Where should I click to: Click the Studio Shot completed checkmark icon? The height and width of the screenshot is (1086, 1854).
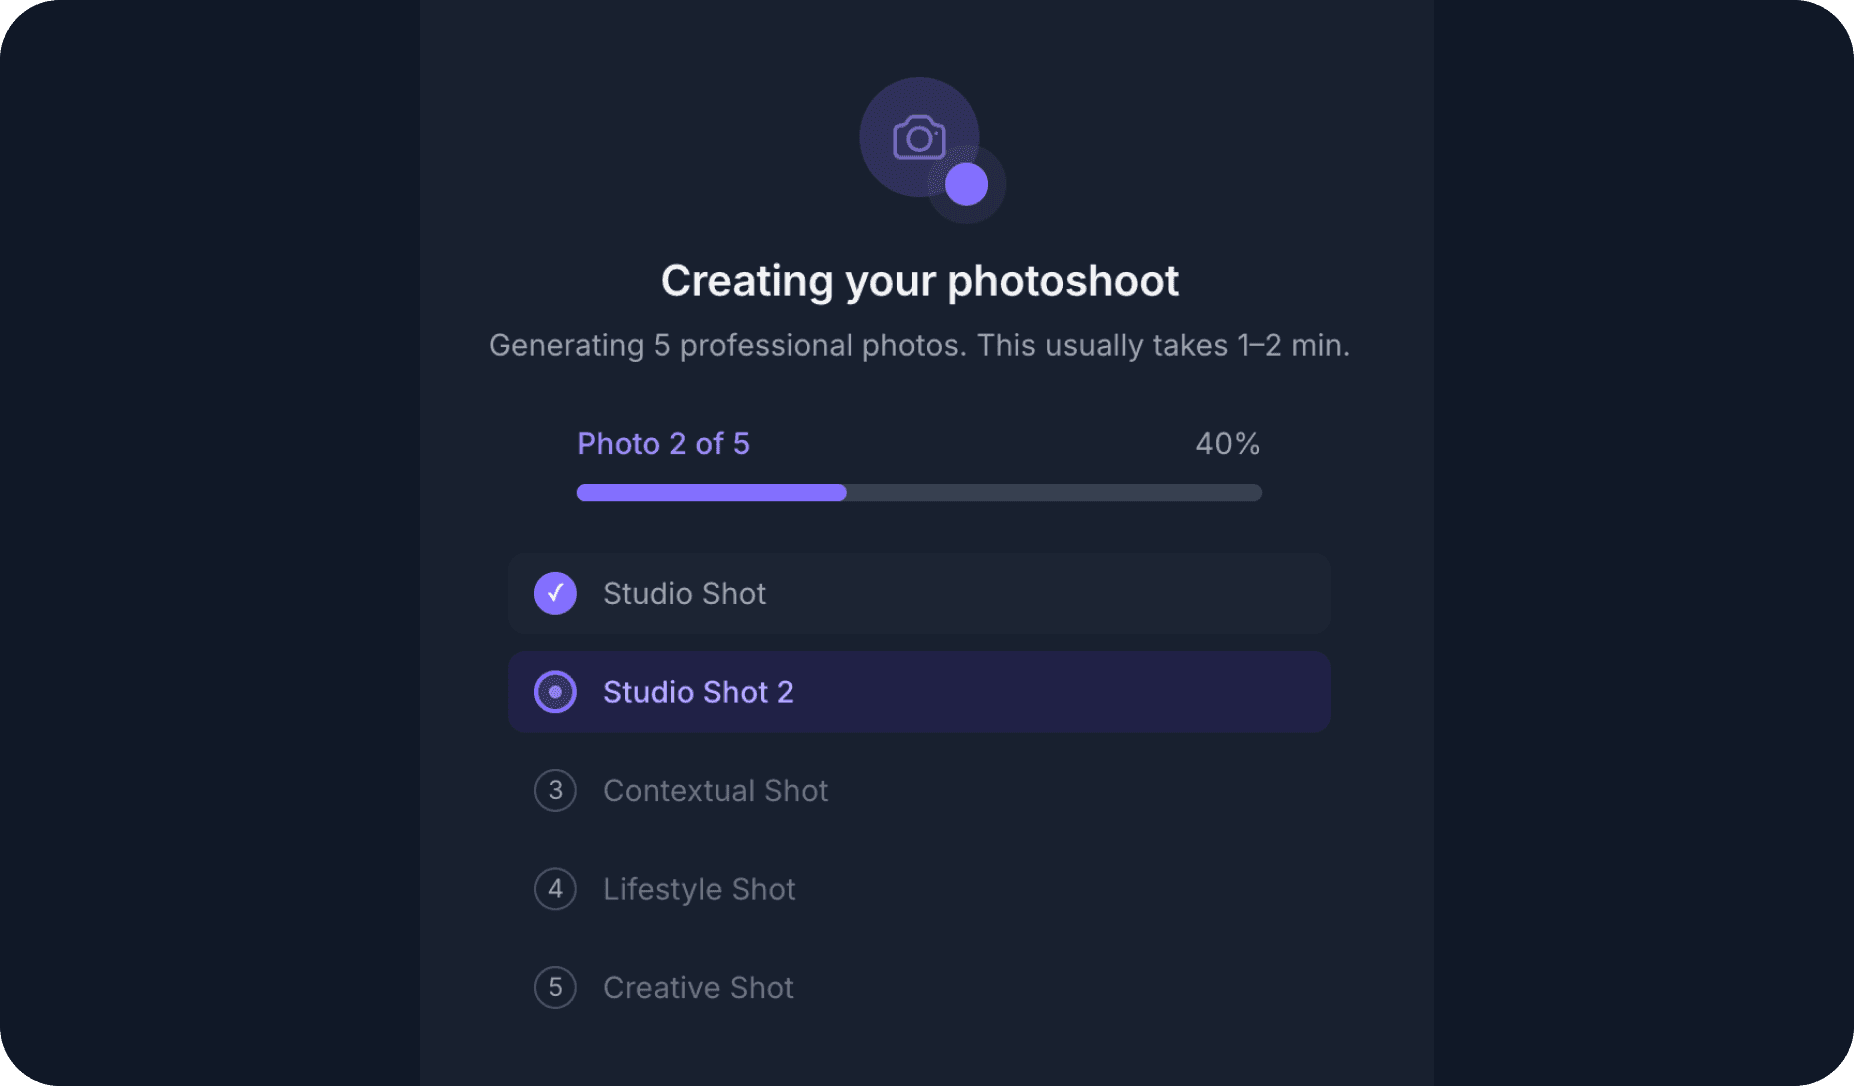555,593
